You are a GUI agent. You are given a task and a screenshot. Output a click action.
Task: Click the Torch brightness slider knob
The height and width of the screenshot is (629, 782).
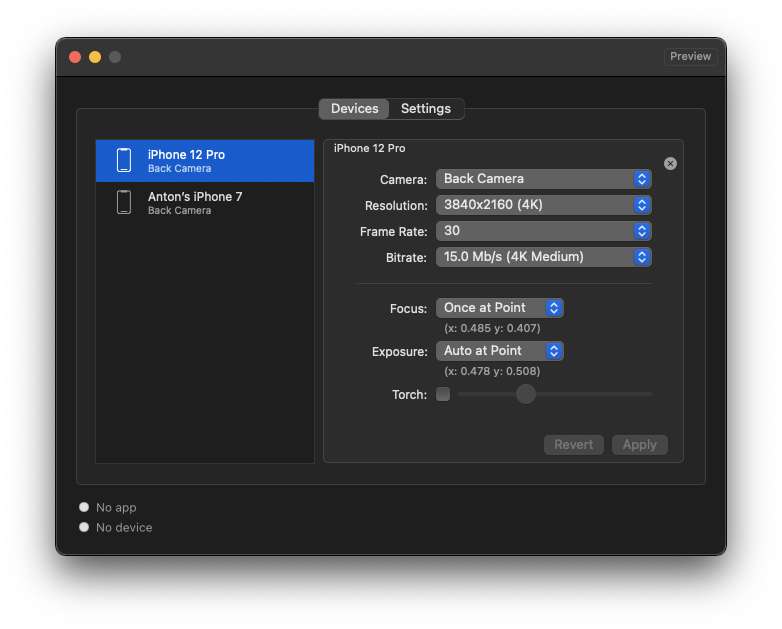pyautogui.click(x=526, y=394)
